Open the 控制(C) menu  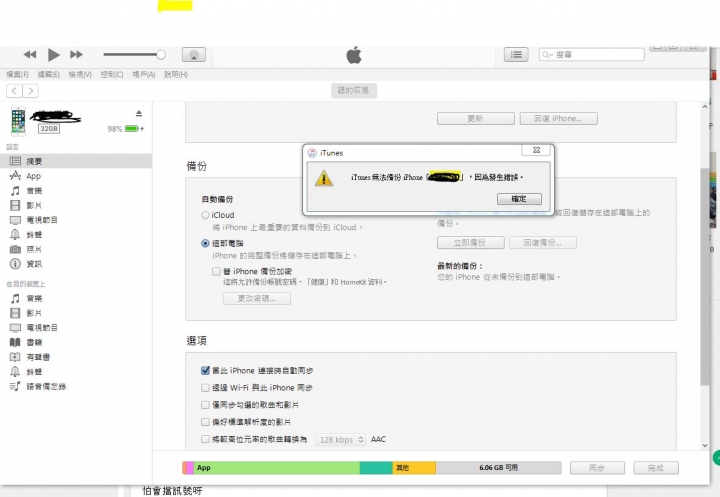point(112,74)
